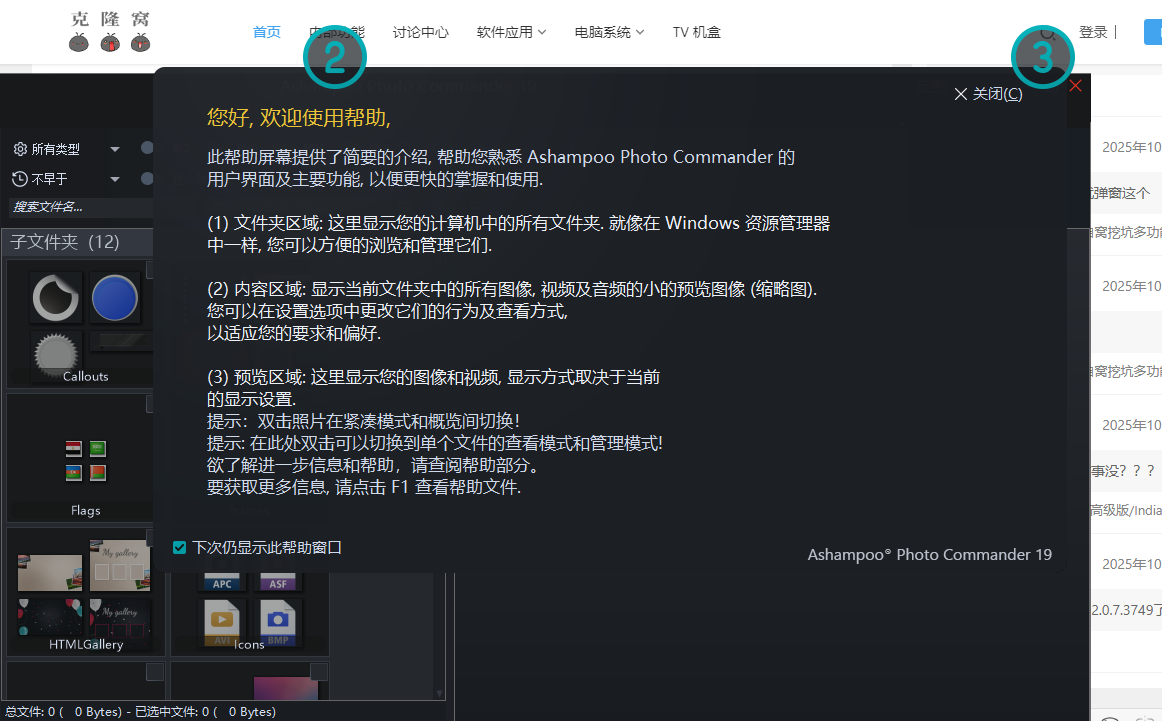Select the blue circle callout shape

point(115,297)
